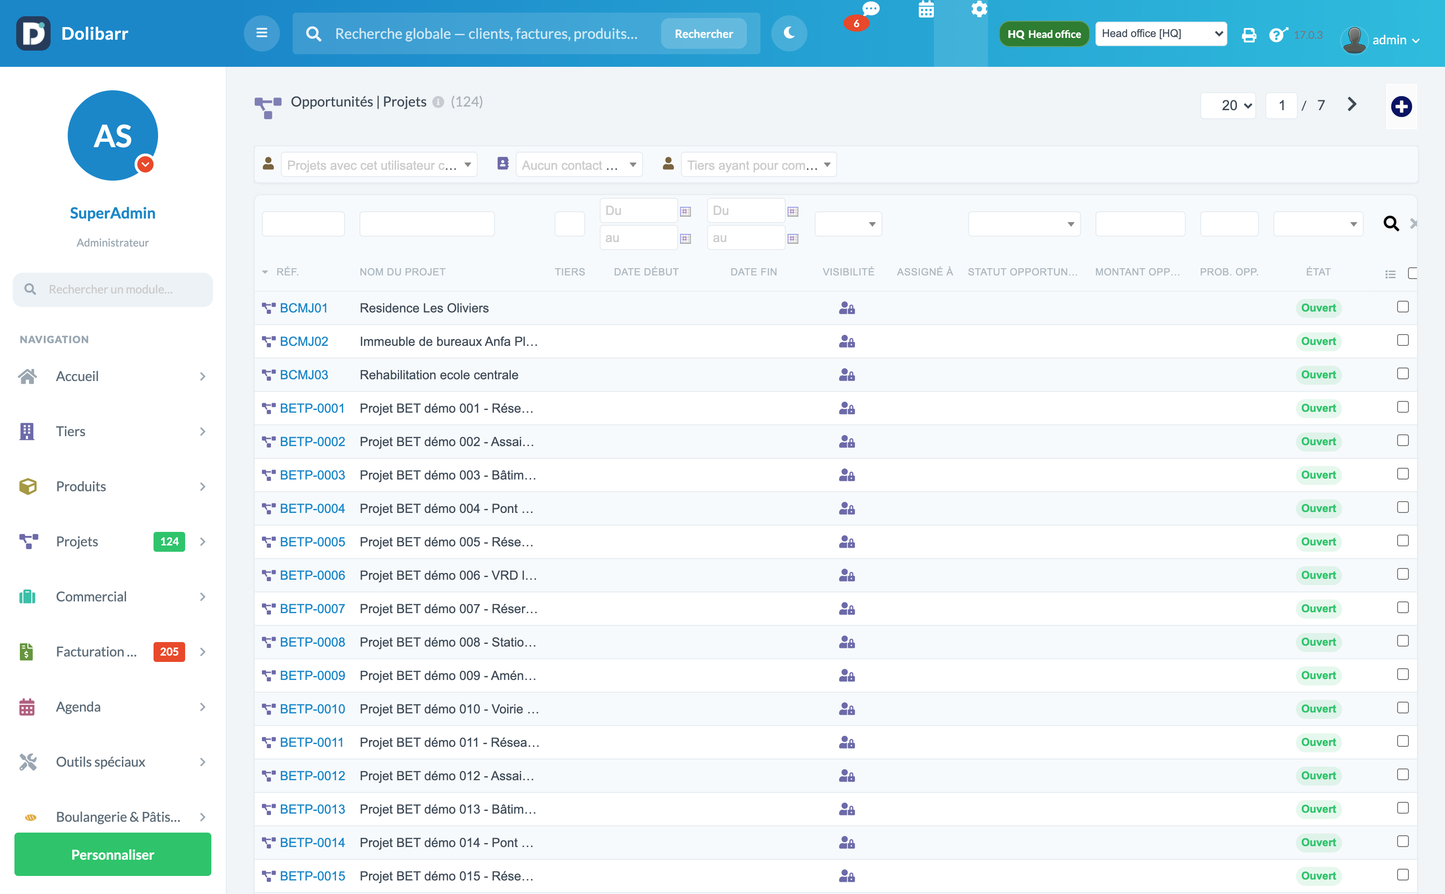The image size is (1445, 894).
Task: Check the box for BETP-0008 row
Action: tap(1403, 641)
